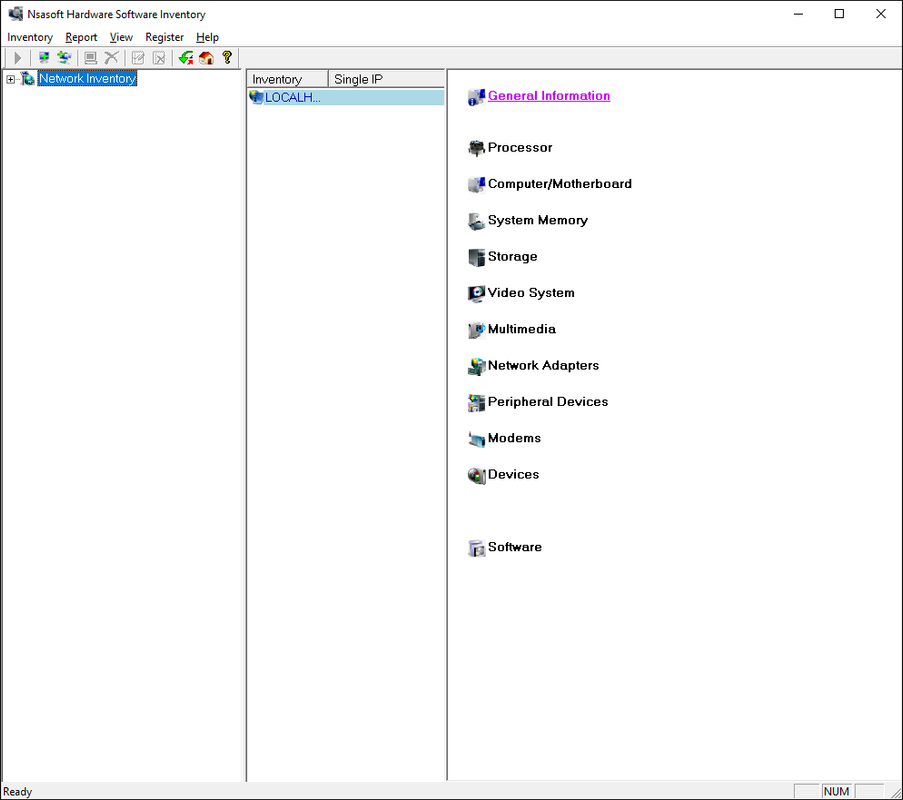903x800 pixels.
Task: Open the Multimedia section
Action: coord(522,329)
